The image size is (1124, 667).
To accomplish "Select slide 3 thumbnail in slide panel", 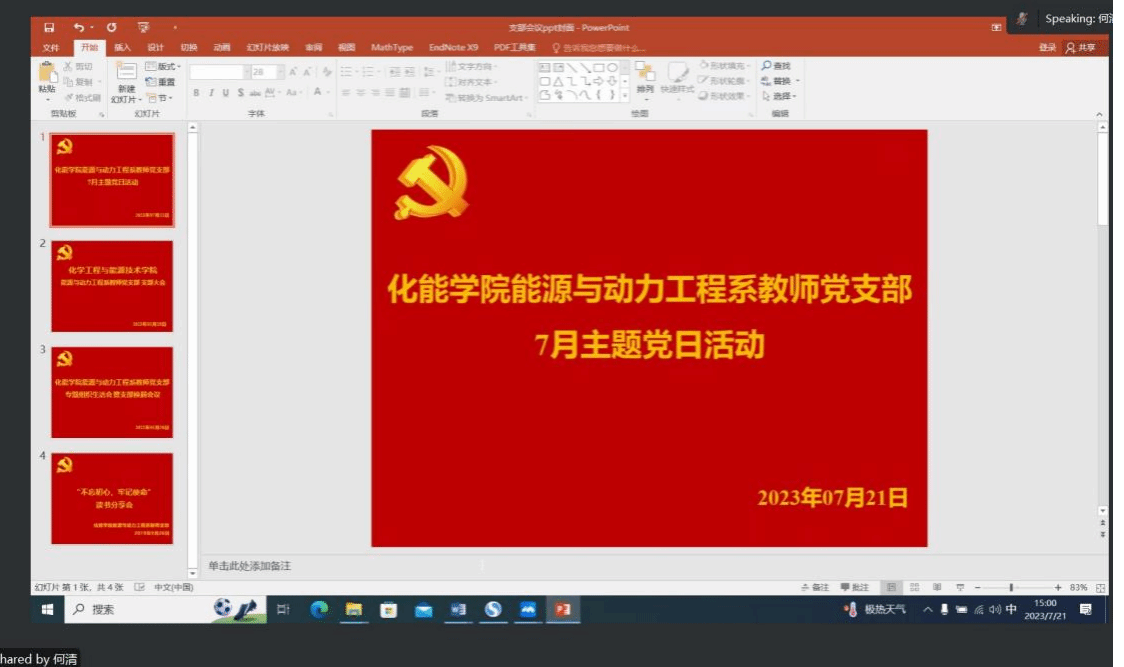I will [112, 392].
